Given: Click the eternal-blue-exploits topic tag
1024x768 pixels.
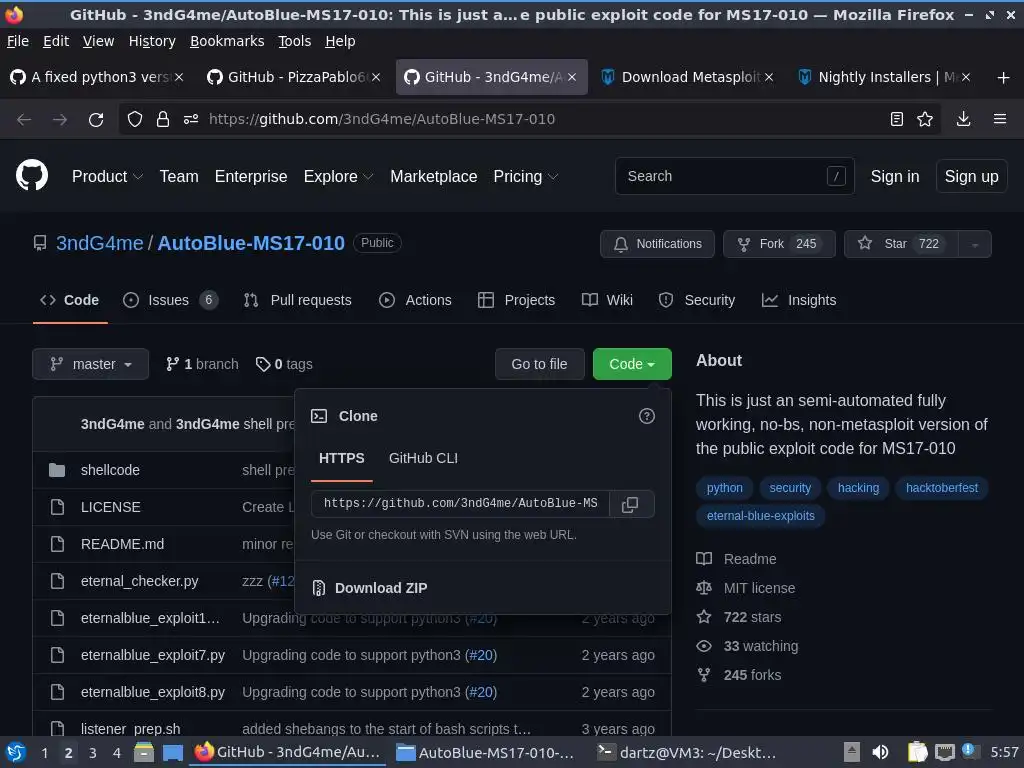Looking at the screenshot, I should point(760,516).
